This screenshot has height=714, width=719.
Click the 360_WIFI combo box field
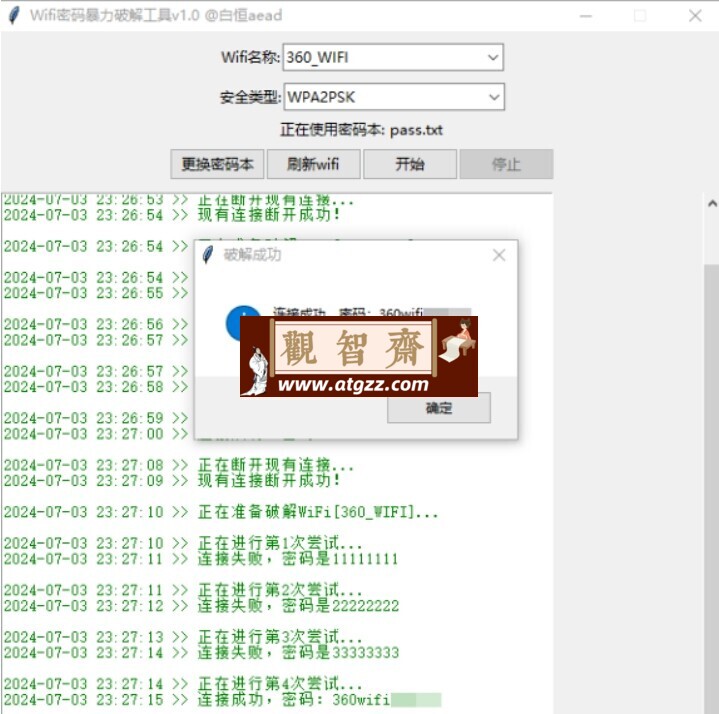pos(393,57)
